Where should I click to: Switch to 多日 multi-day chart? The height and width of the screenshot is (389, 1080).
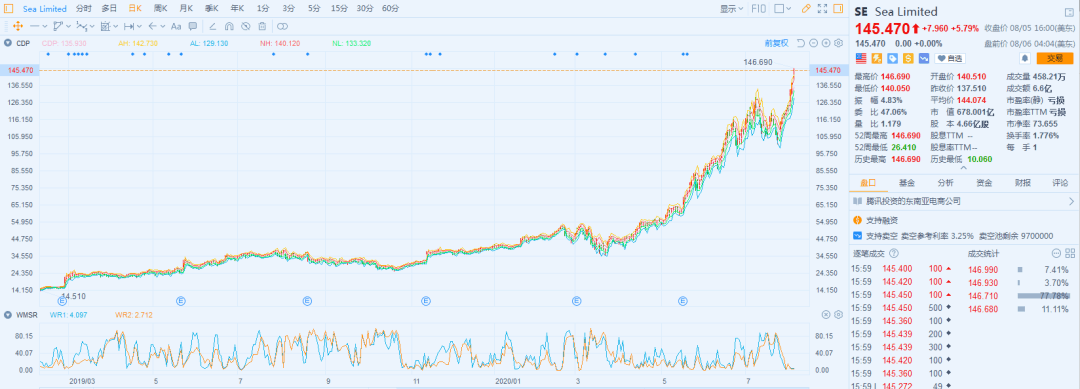tap(109, 9)
